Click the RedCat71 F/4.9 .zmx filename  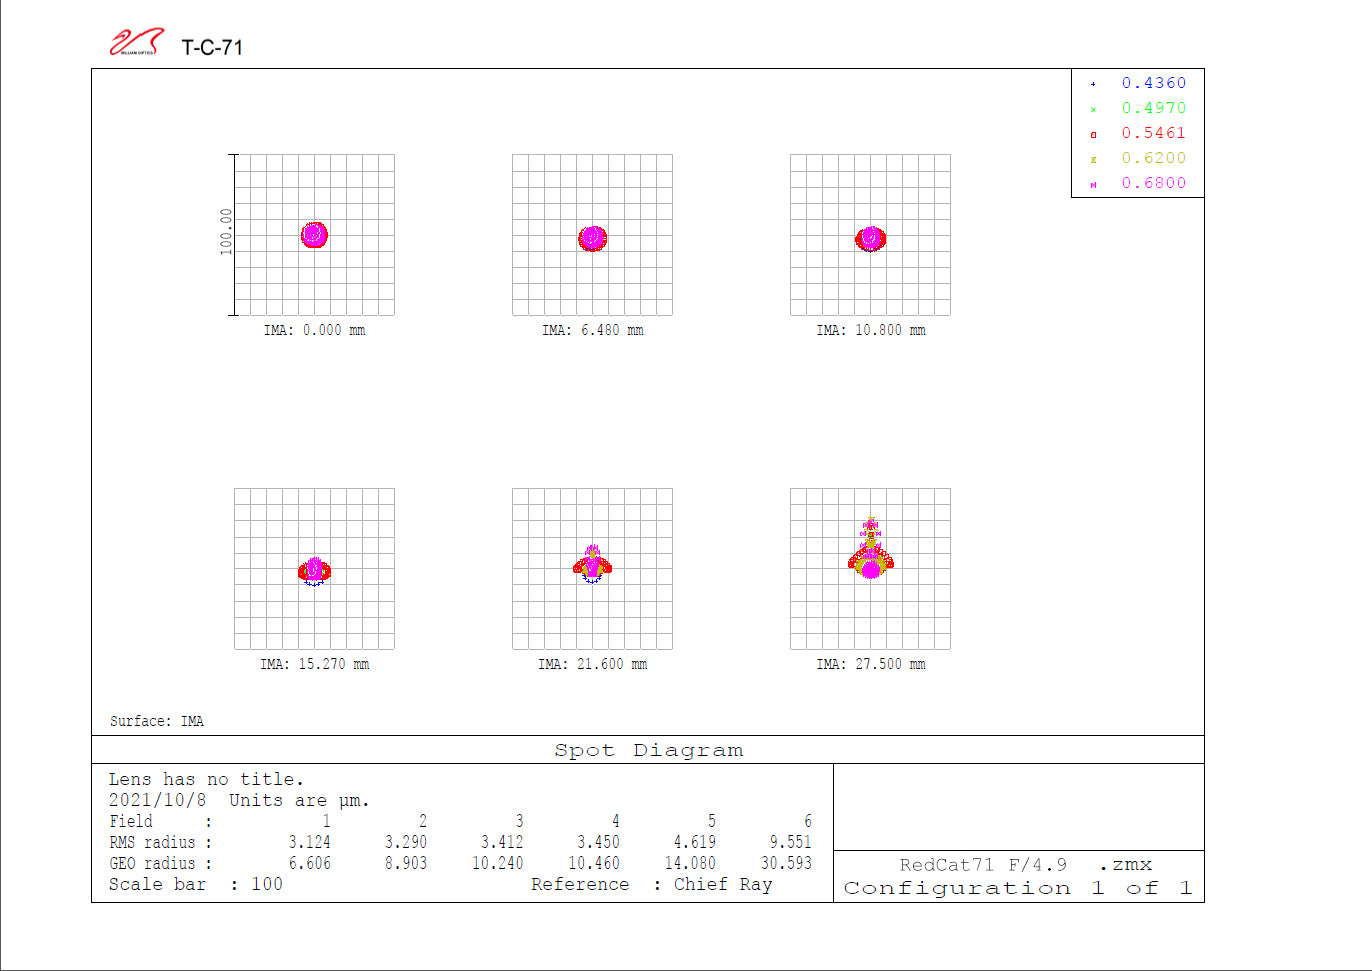(1025, 865)
